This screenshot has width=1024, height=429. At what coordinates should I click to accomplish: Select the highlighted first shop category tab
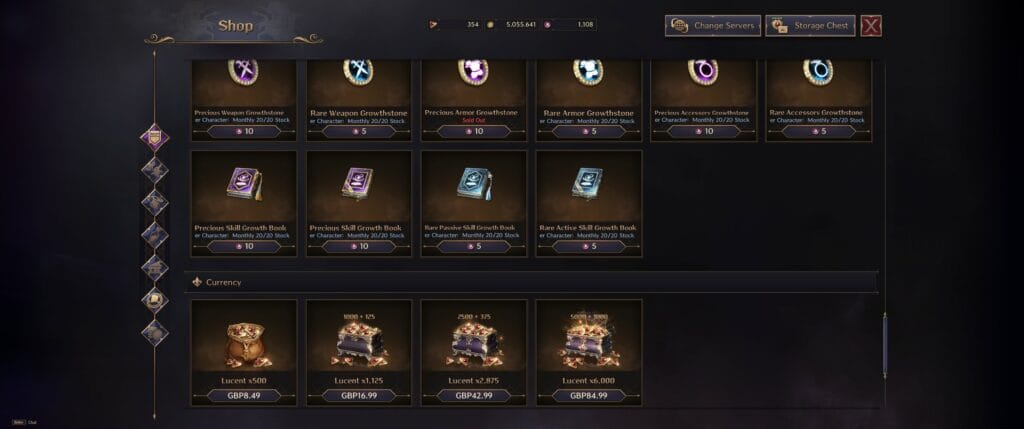click(155, 137)
